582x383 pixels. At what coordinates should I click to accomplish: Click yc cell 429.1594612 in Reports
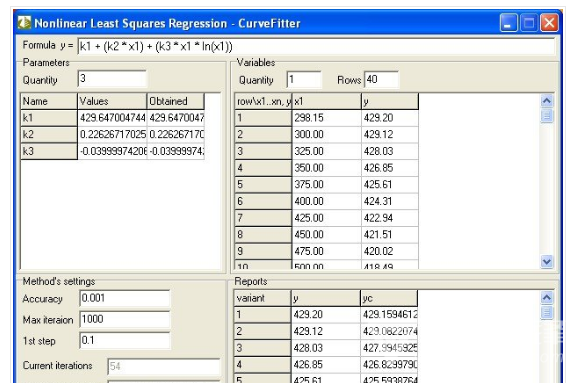[x=389, y=315]
